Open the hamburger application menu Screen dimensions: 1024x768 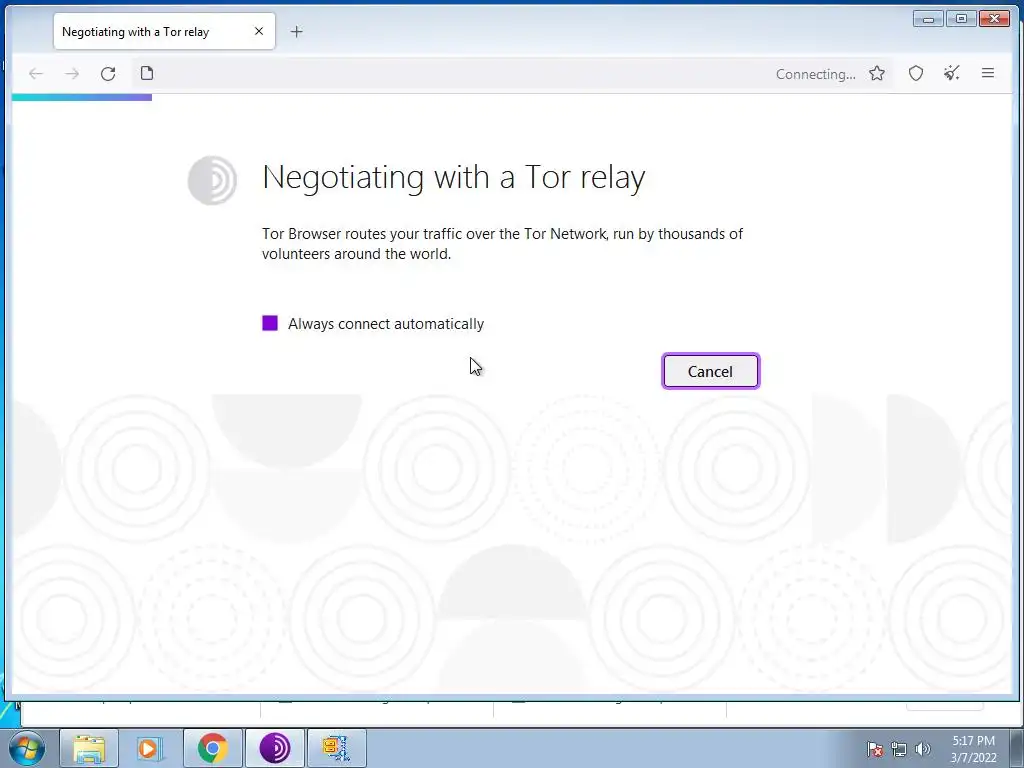click(x=987, y=73)
